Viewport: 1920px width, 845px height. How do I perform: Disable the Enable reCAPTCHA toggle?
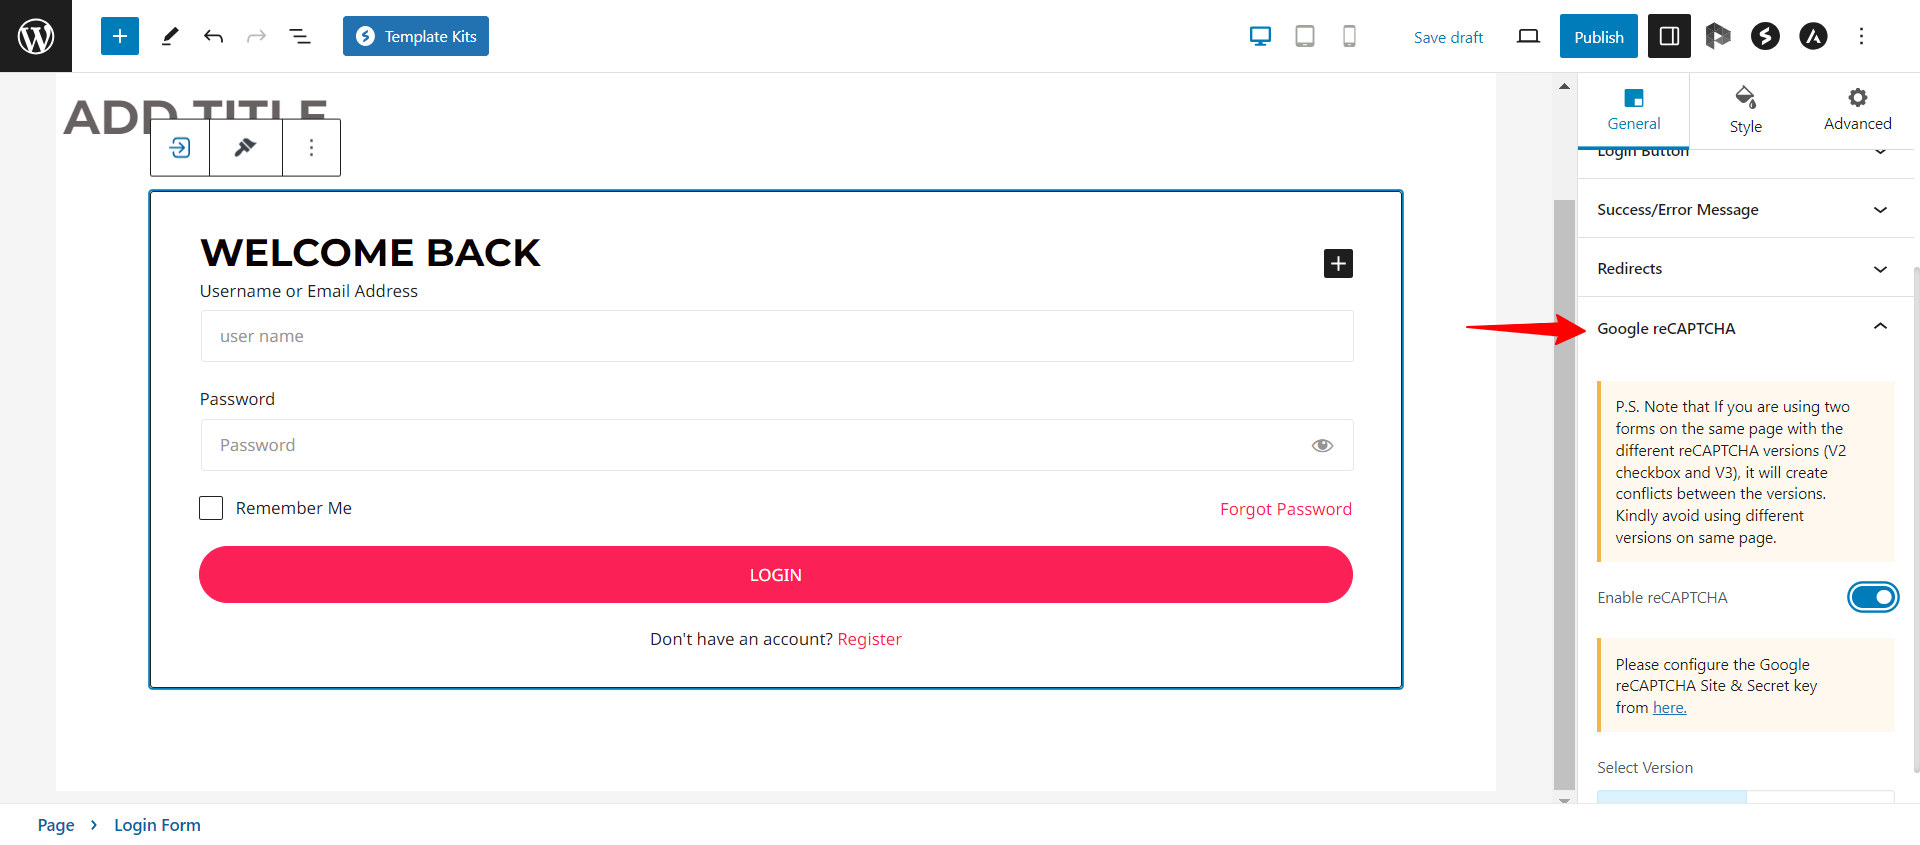[1871, 597]
